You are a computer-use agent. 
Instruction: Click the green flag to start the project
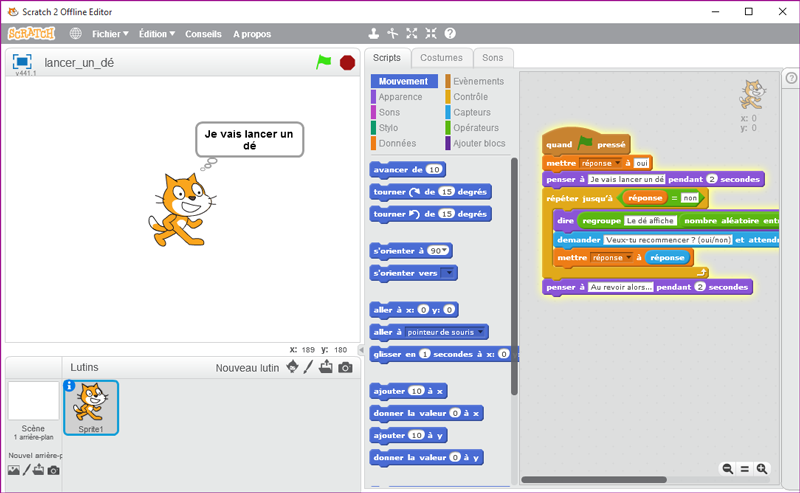(x=323, y=62)
